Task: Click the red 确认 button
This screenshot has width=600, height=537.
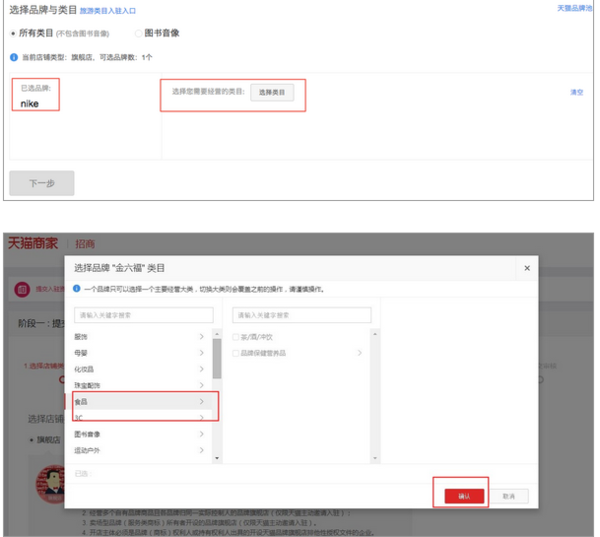Action: [464, 496]
